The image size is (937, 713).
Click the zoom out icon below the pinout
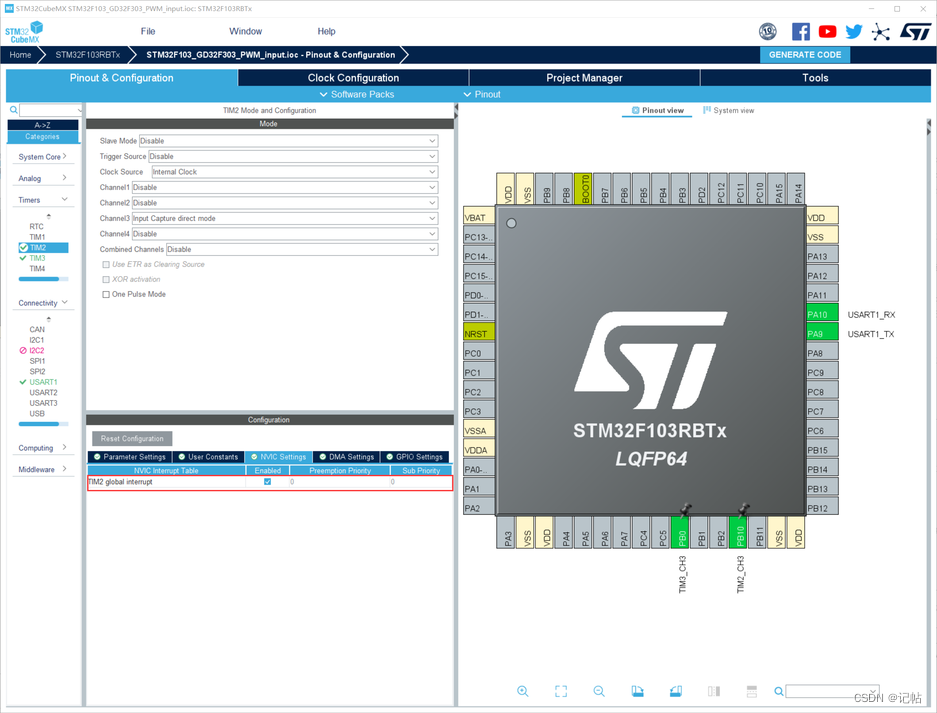pos(599,691)
